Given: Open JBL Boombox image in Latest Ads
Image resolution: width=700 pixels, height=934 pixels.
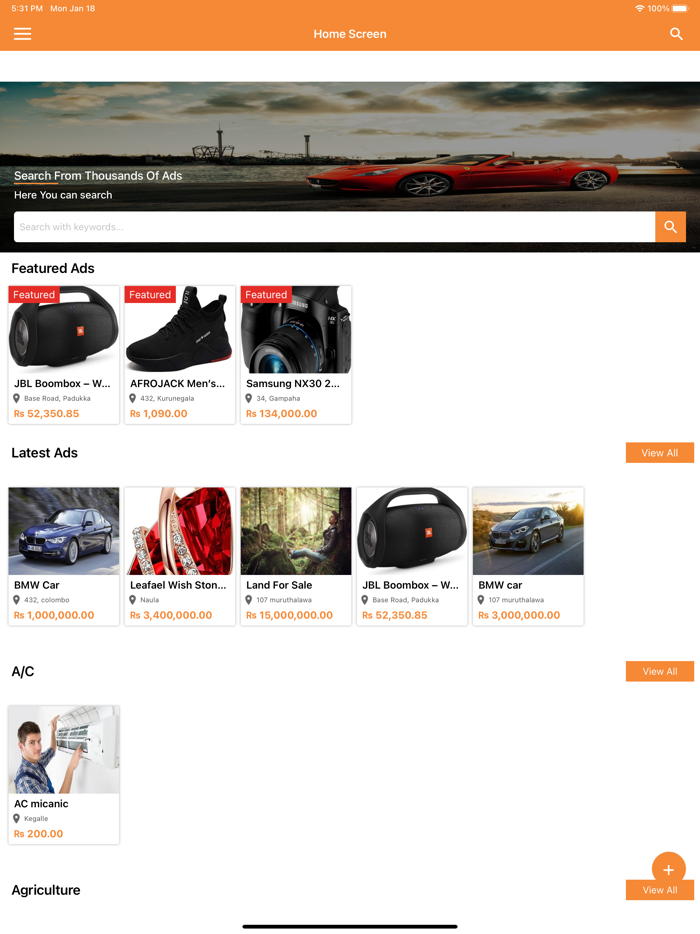Looking at the screenshot, I should (412, 531).
